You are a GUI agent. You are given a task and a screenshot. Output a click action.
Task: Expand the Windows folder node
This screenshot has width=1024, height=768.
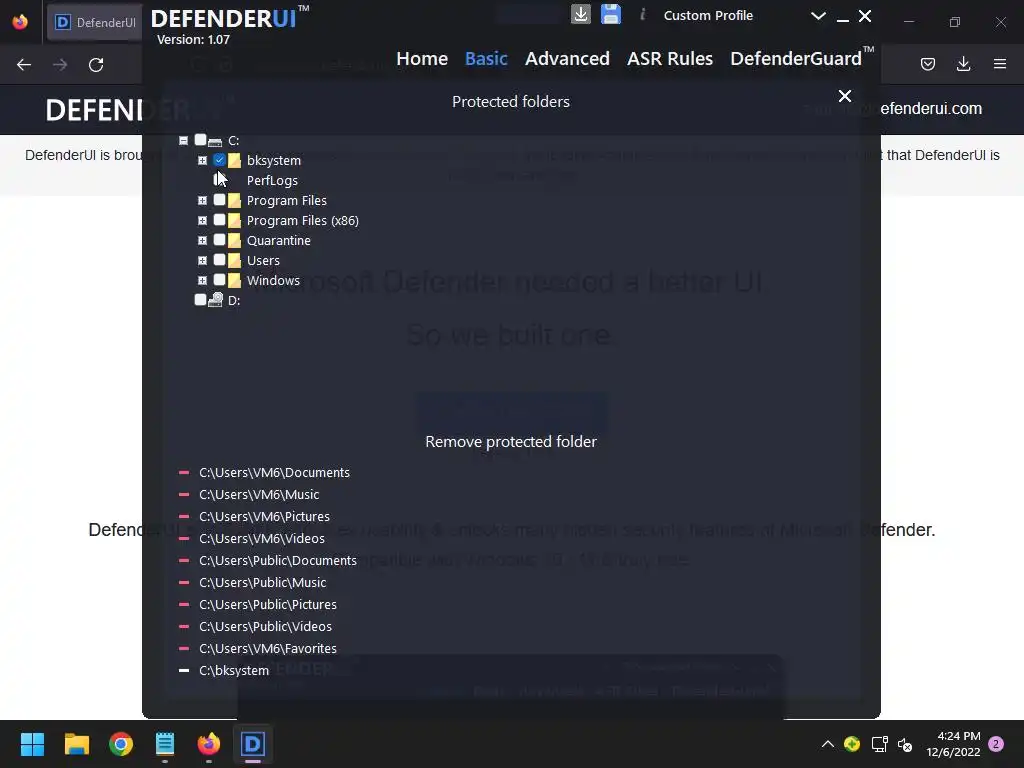tap(202, 280)
